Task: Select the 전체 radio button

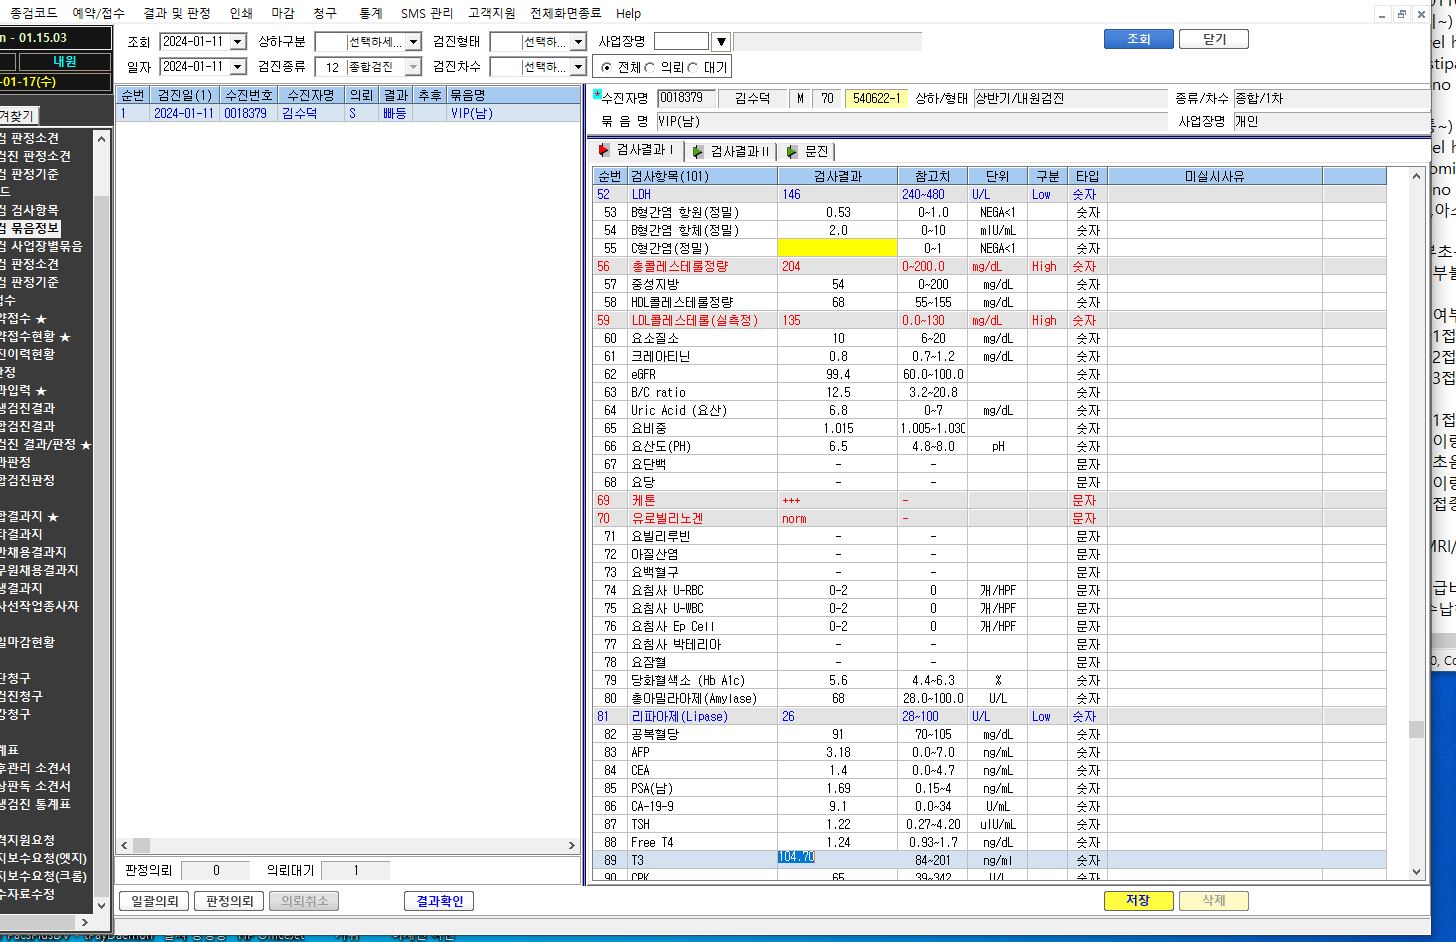Action: click(x=606, y=67)
